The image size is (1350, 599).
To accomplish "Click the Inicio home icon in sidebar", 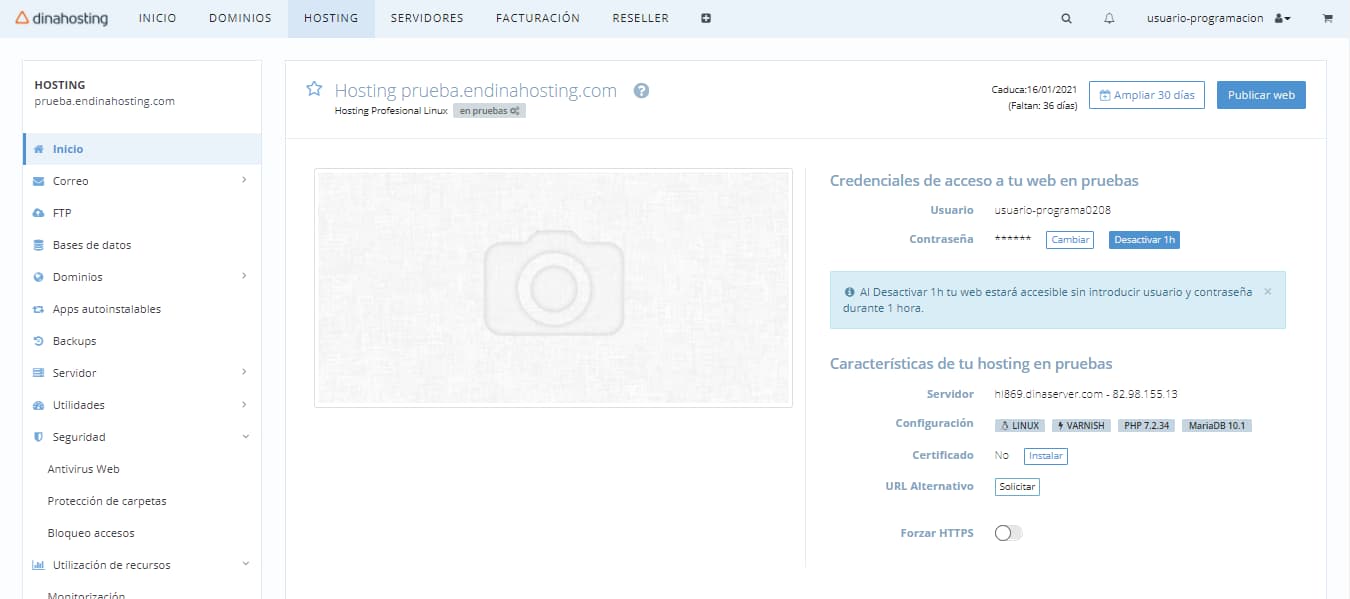I will tap(38, 149).
